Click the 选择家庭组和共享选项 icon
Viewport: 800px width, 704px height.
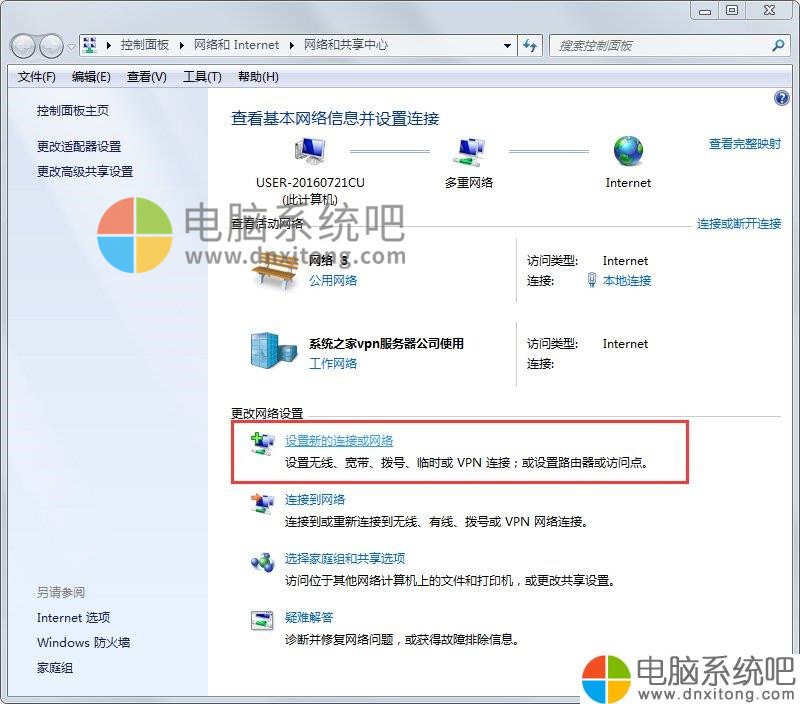point(262,561)
